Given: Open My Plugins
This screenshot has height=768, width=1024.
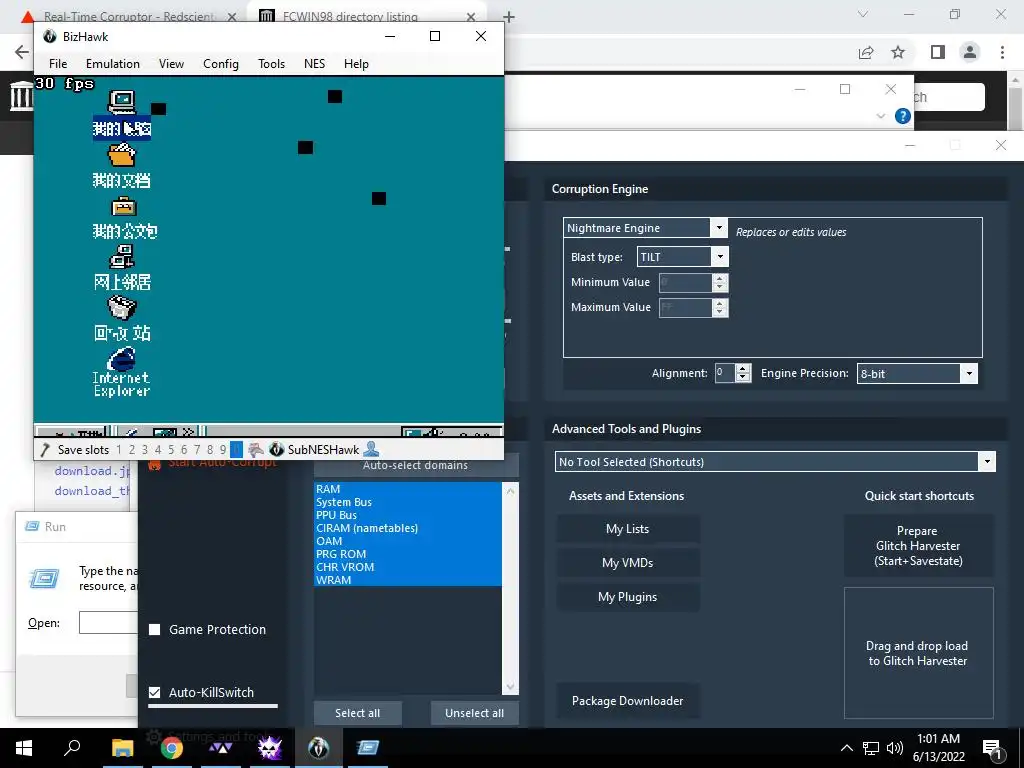Looking at the screenshot, I should click(628, 597).
